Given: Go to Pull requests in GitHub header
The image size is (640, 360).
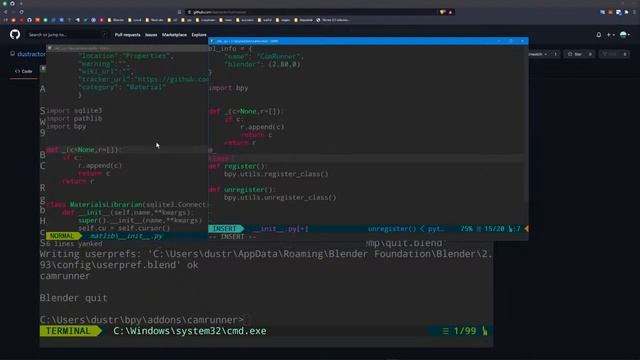Looking at the screenshot, I should [x=127, y=35].
